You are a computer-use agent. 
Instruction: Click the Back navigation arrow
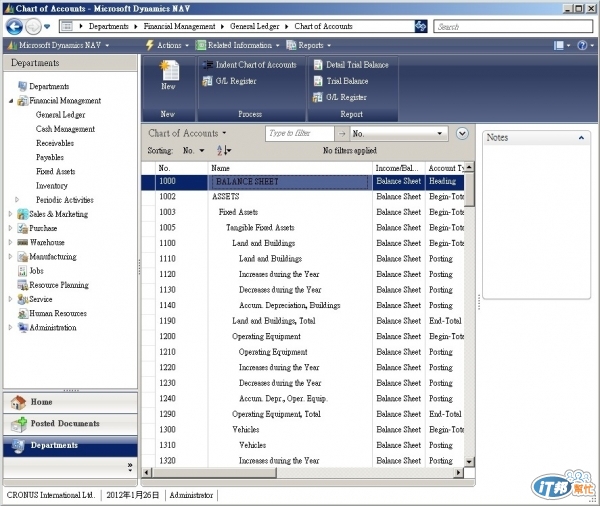(14, 26)
